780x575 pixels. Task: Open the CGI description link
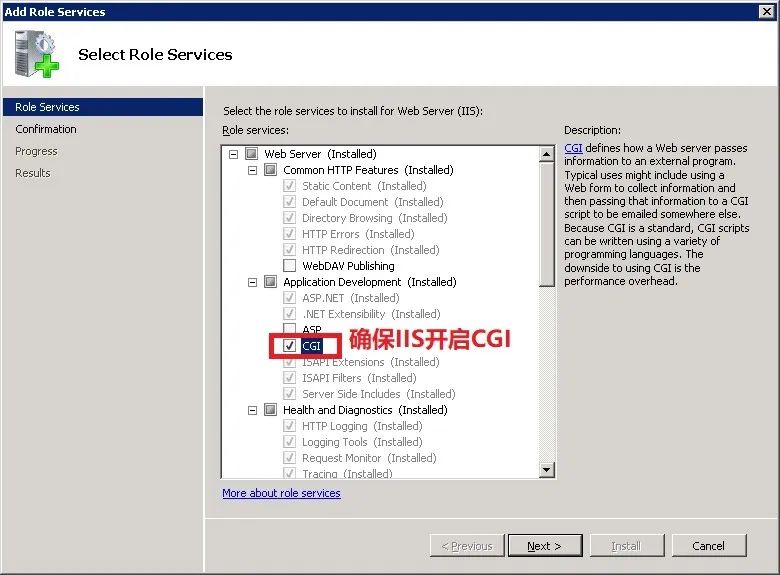[573, 148]
